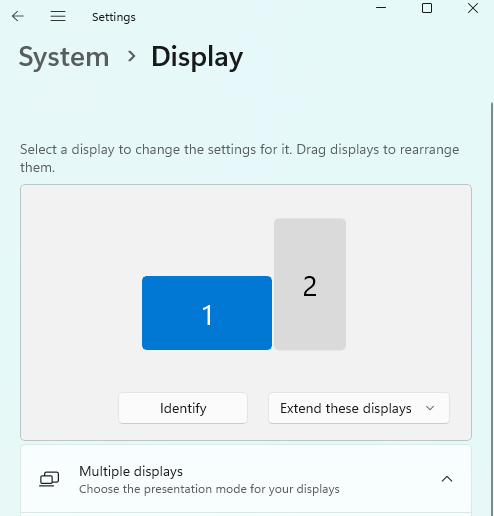Go back using the back arrow

tap(18, 16)
